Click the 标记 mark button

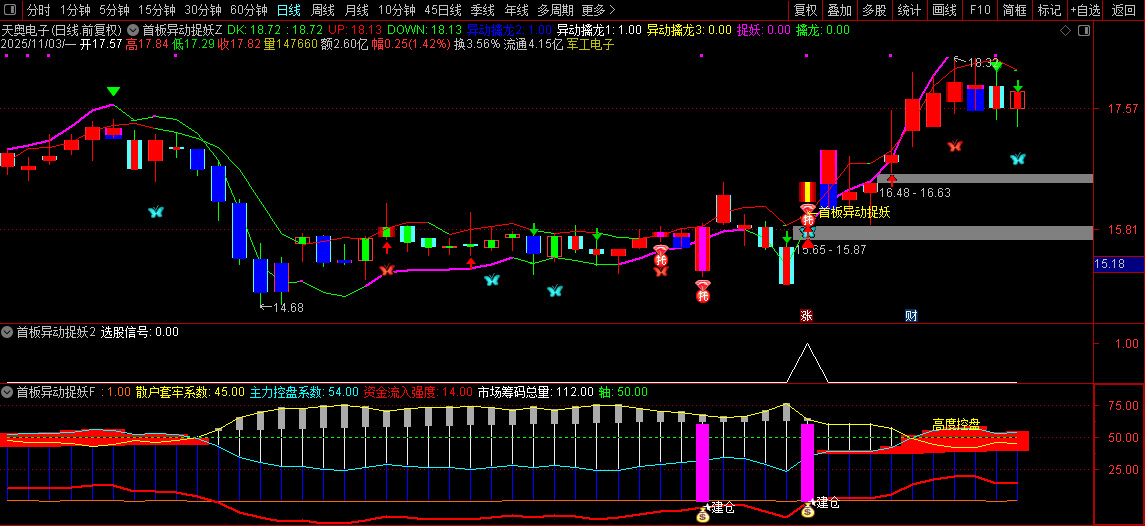pyautogui.click(x=1049, y=10)
